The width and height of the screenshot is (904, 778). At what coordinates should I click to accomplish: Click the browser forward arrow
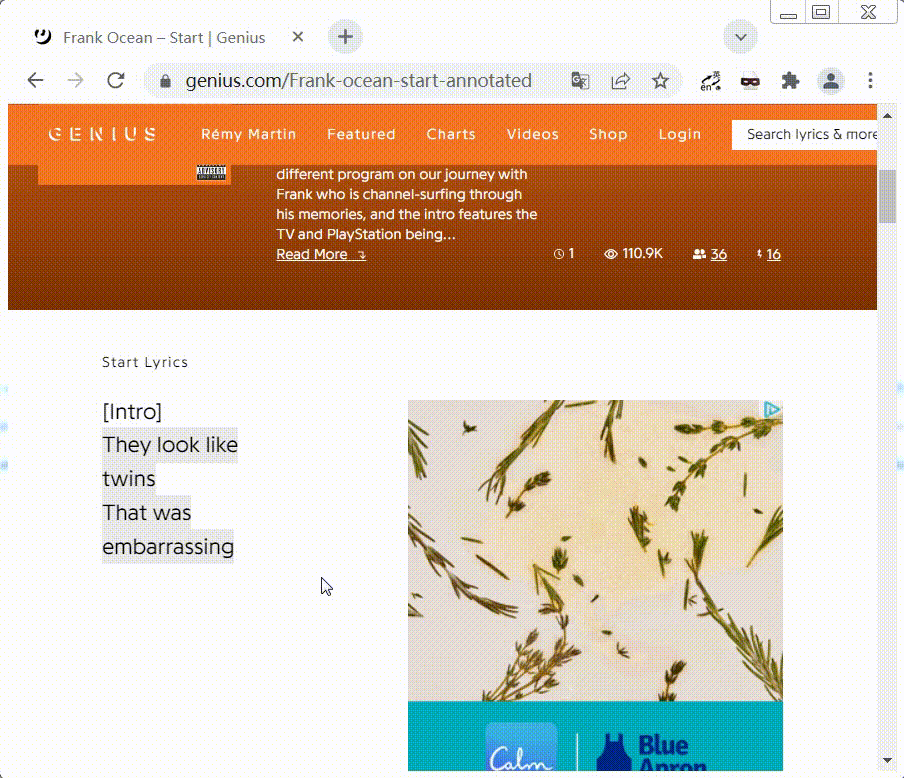76,80
